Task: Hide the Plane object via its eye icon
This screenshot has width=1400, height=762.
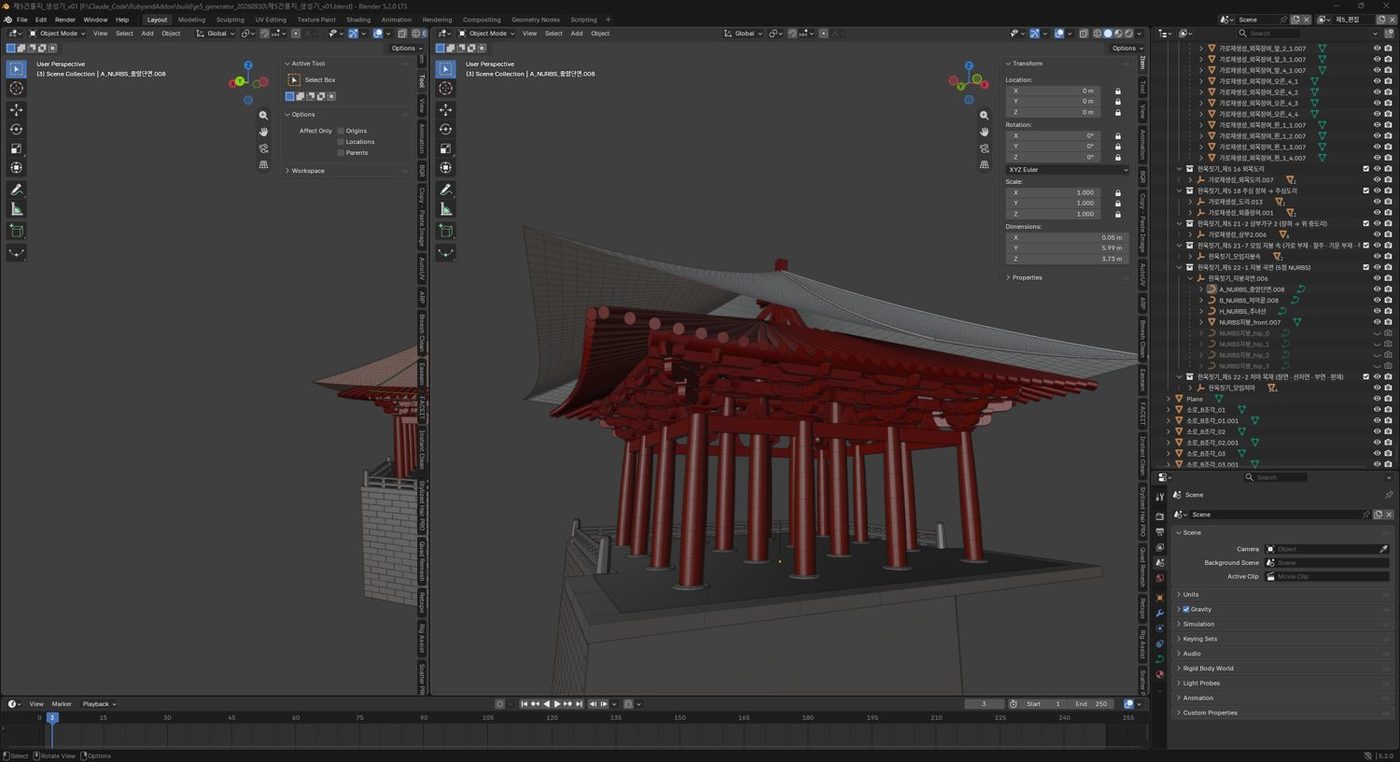Action: [x=1377, y=399]
